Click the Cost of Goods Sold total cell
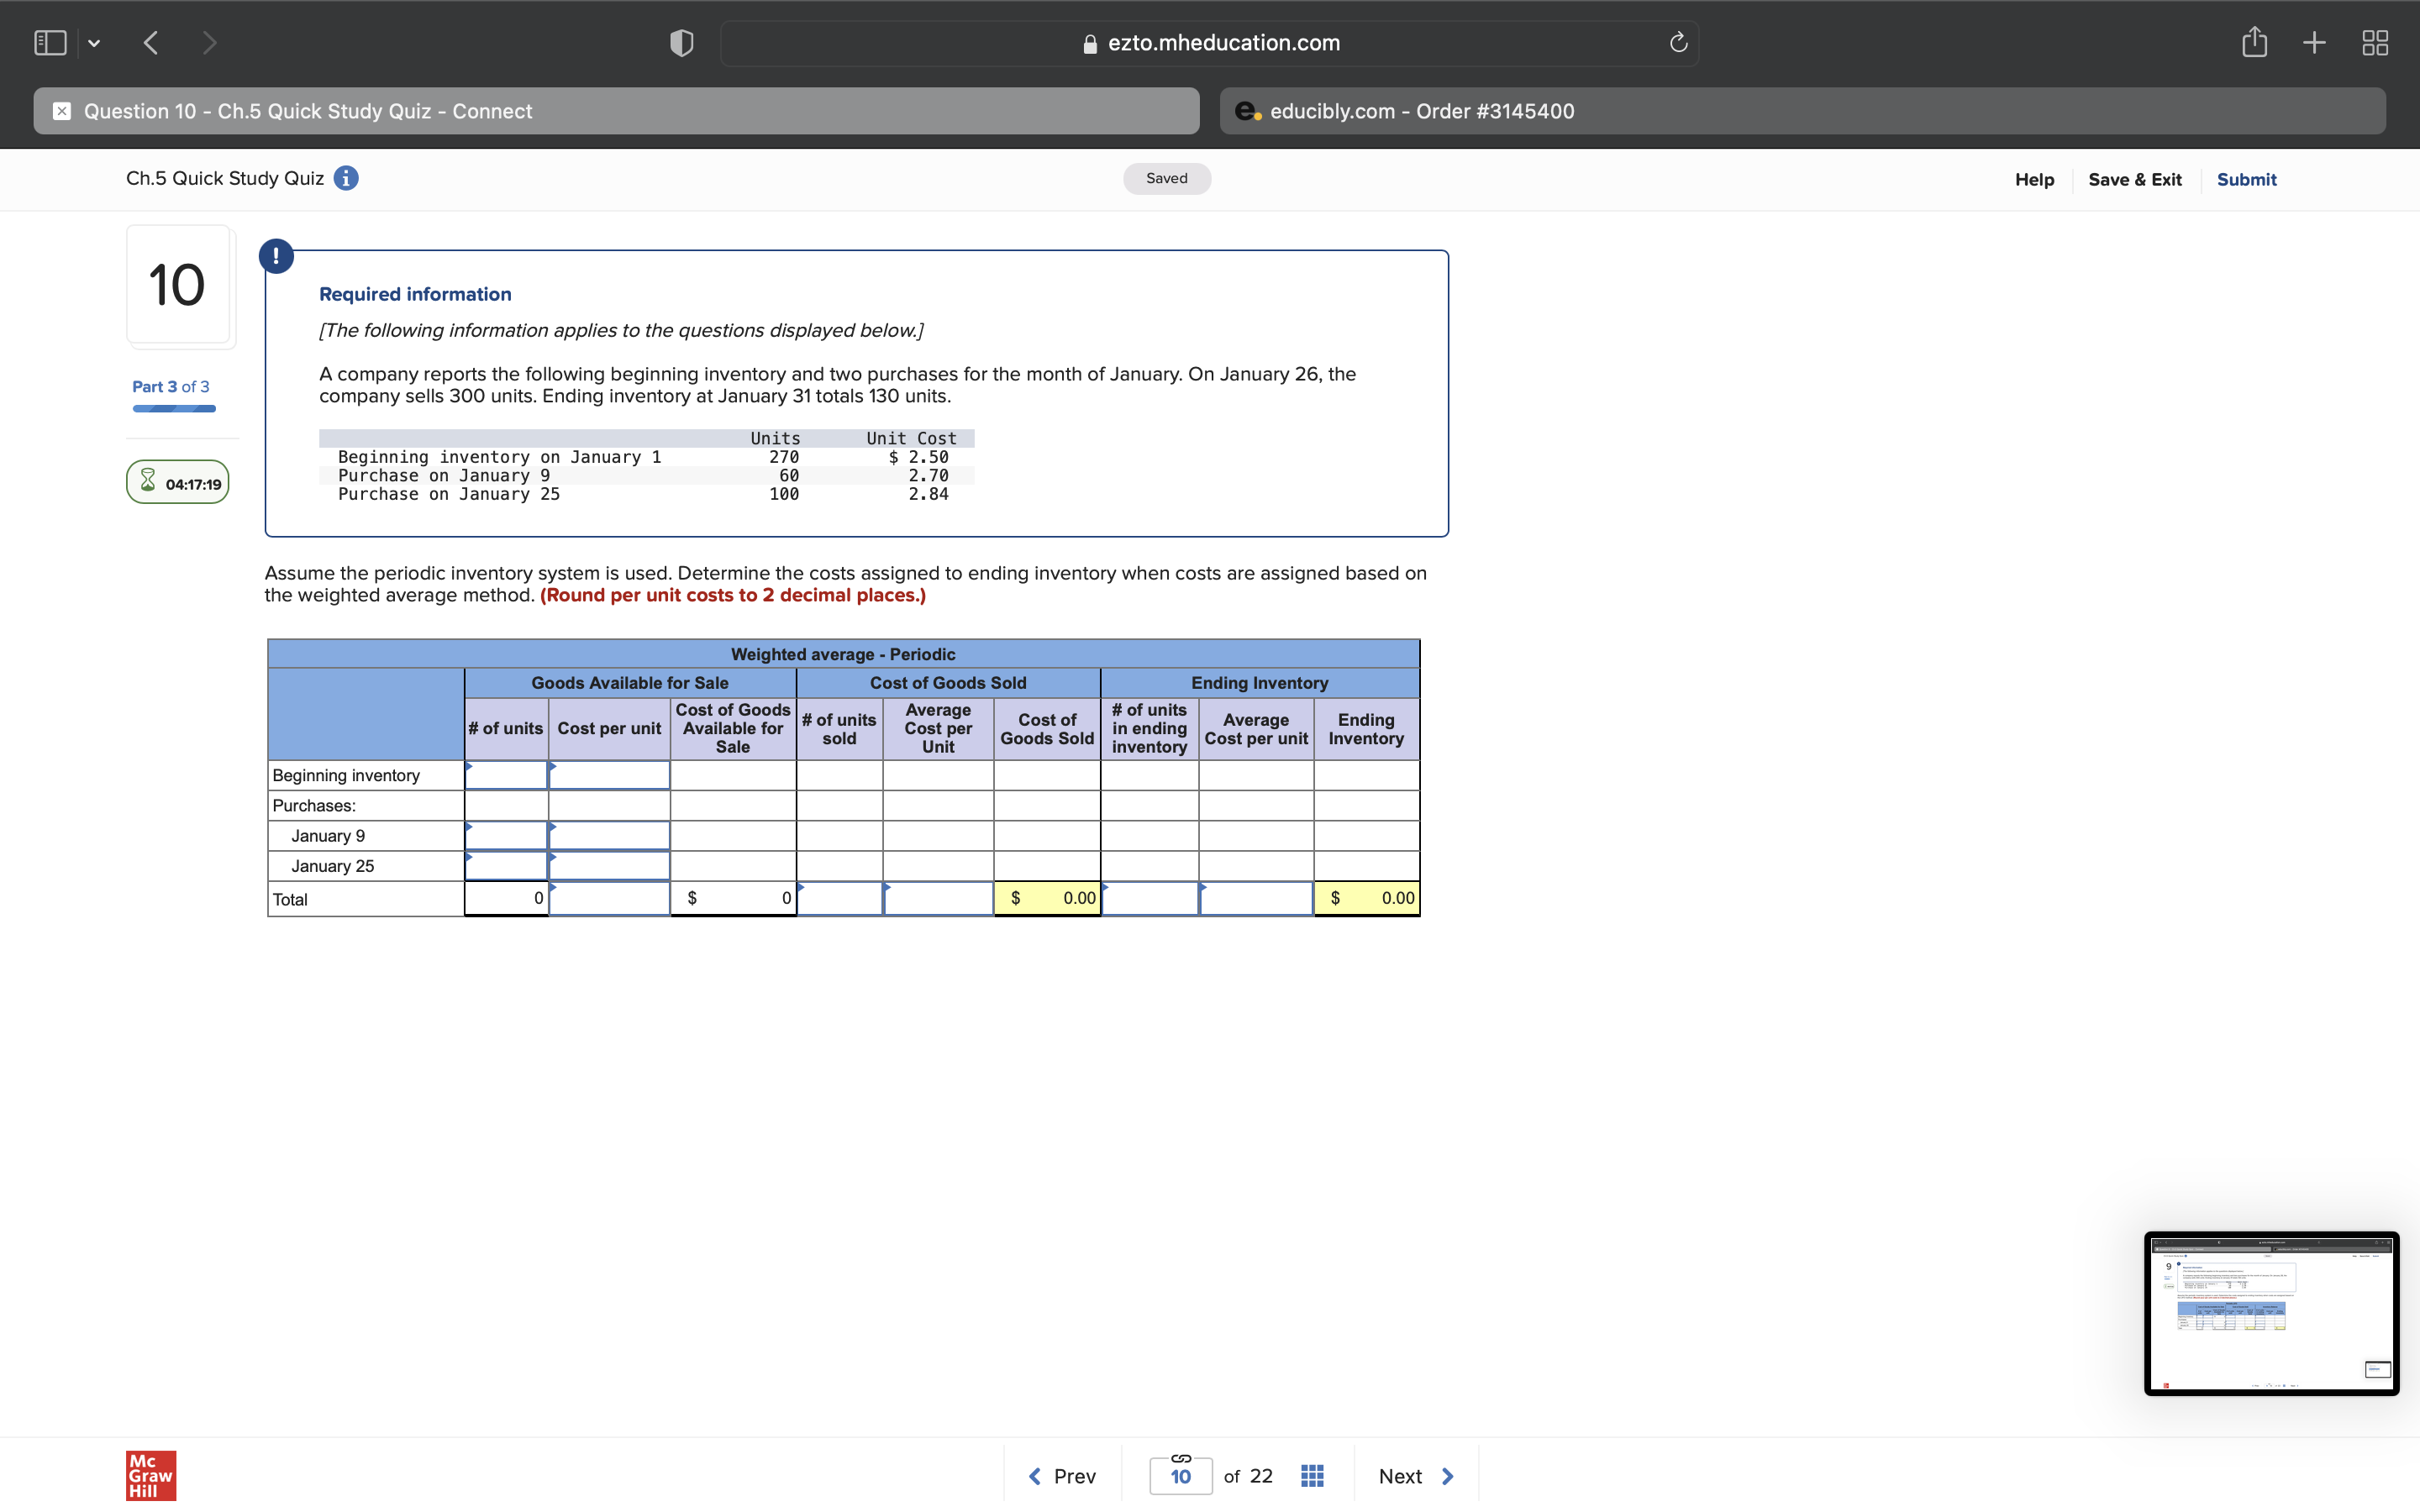This screenshot has width=2420, height=1512. 1046,898
